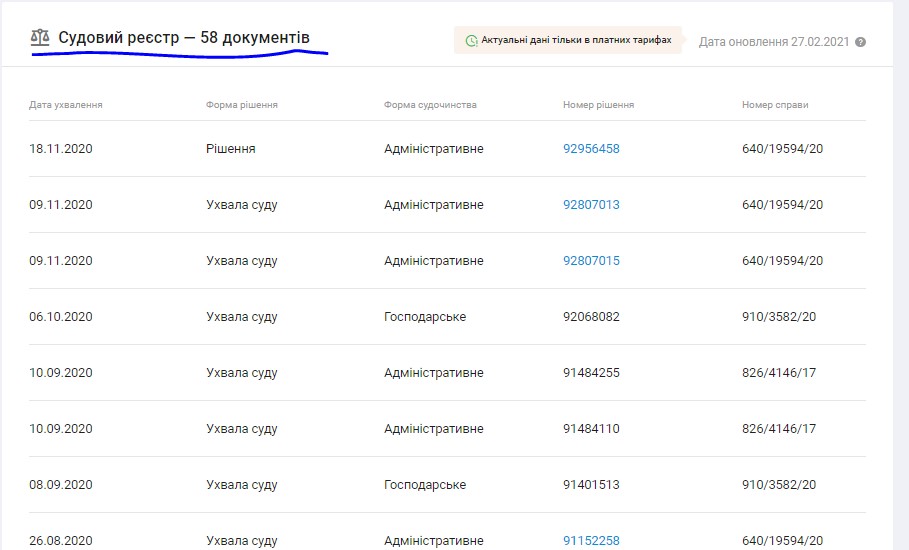
Task: Click the 'Дата оновлення 27.02.2021' text
Action: pos(773,42)
